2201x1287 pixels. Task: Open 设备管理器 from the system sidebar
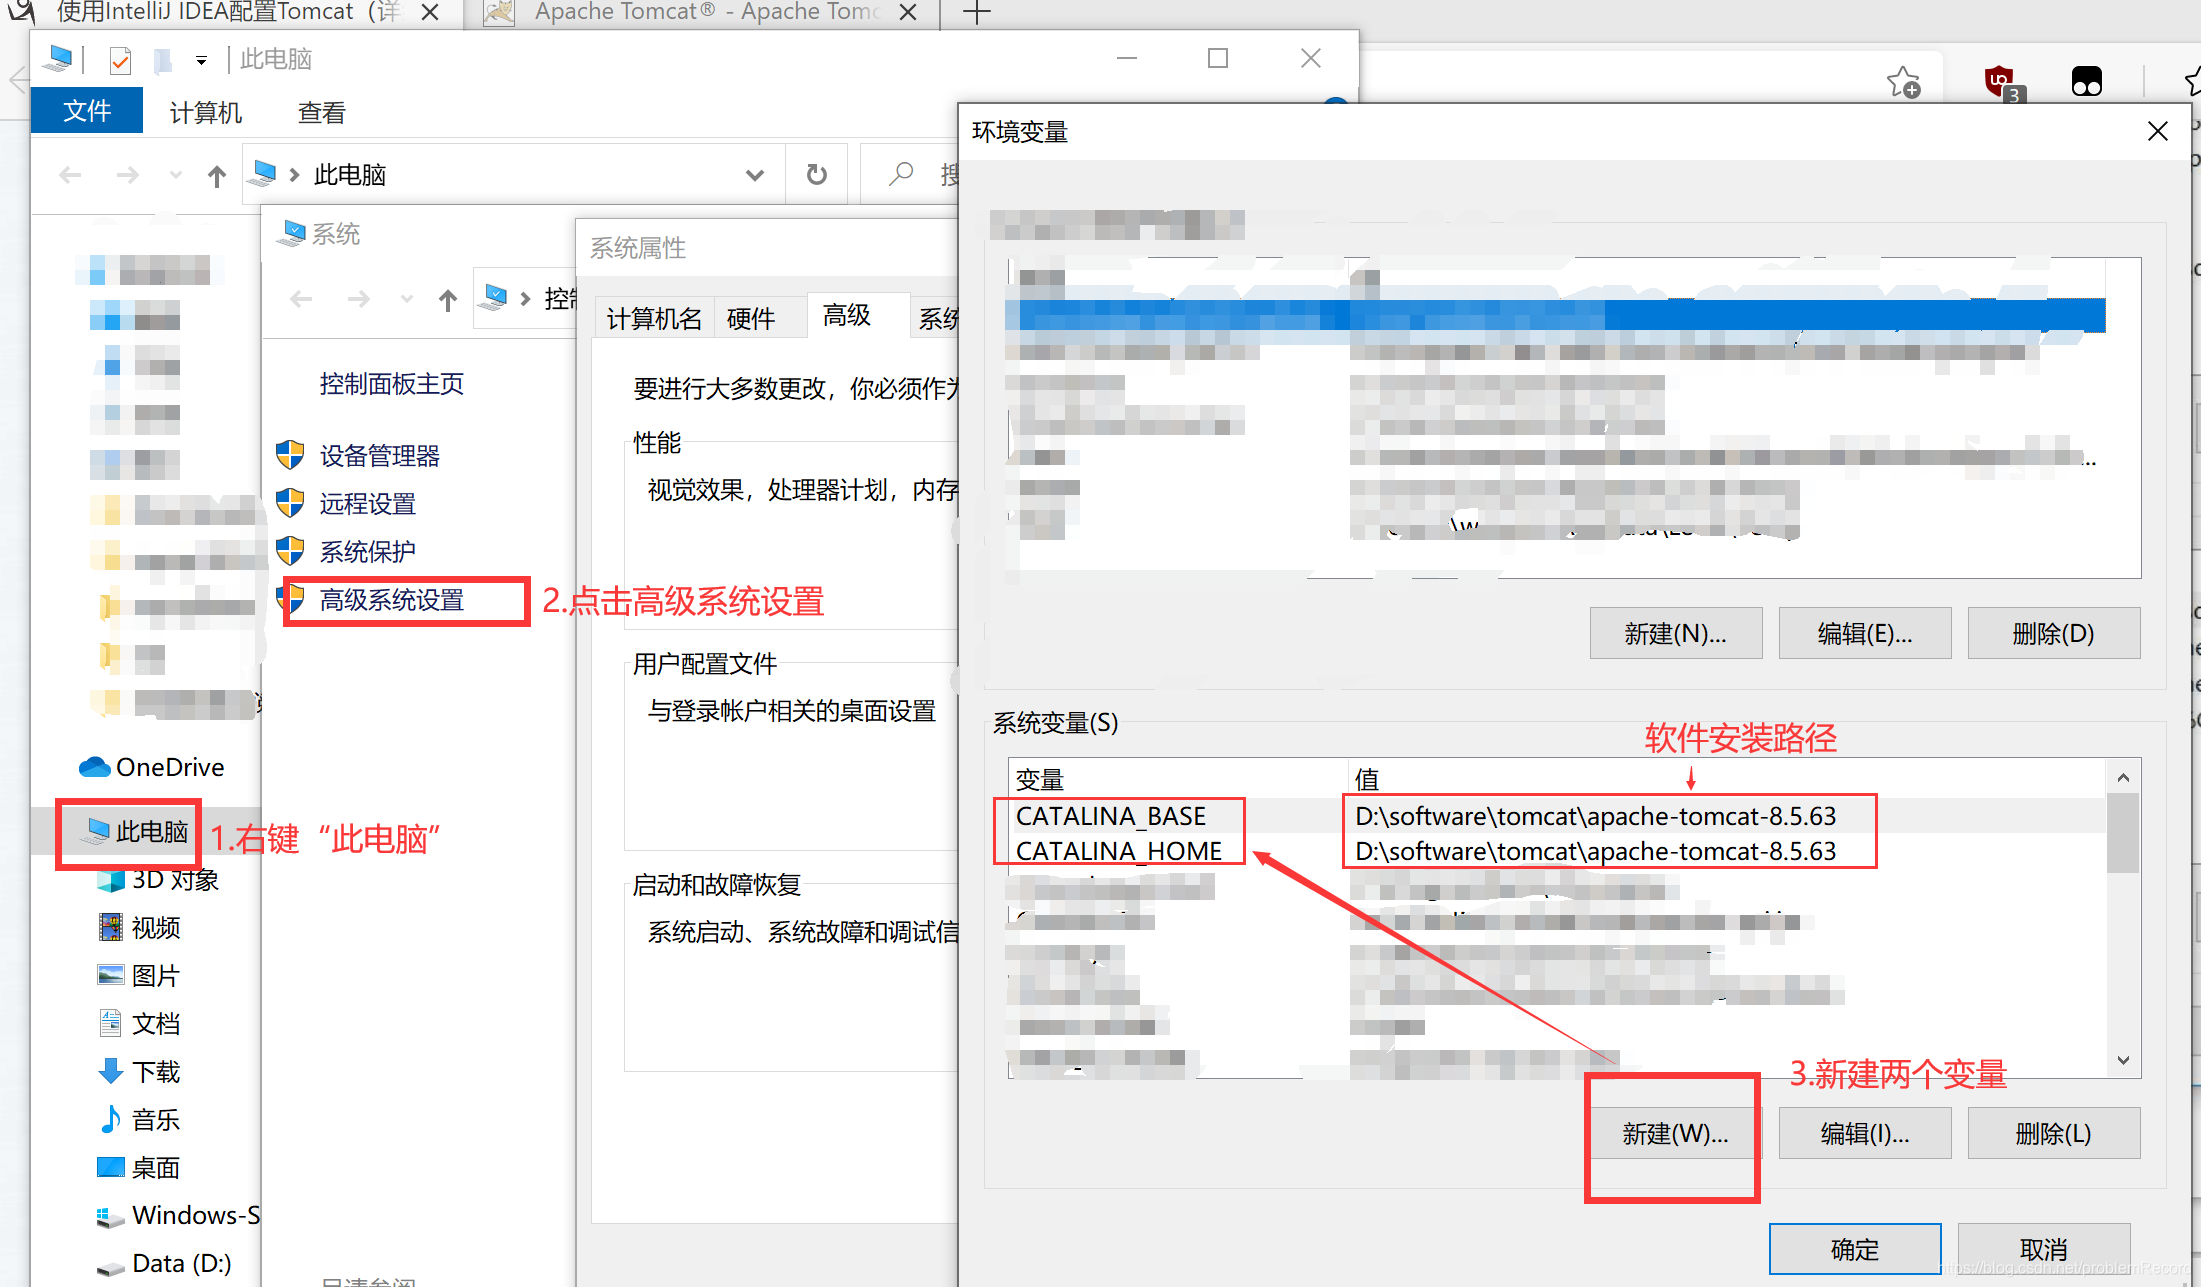tap(380, 455)
